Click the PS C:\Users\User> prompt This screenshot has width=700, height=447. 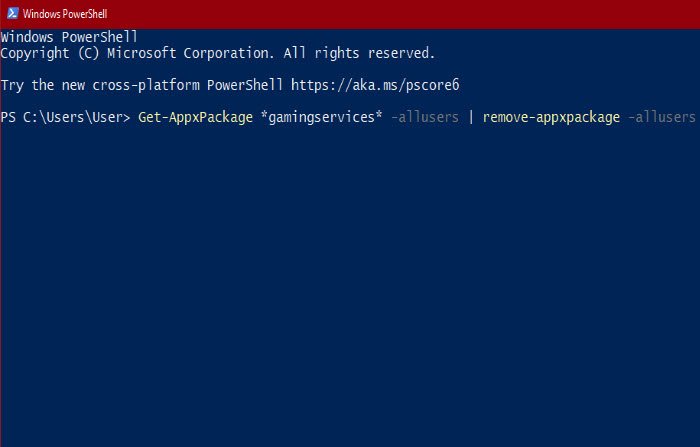click(x=65, y=118)
